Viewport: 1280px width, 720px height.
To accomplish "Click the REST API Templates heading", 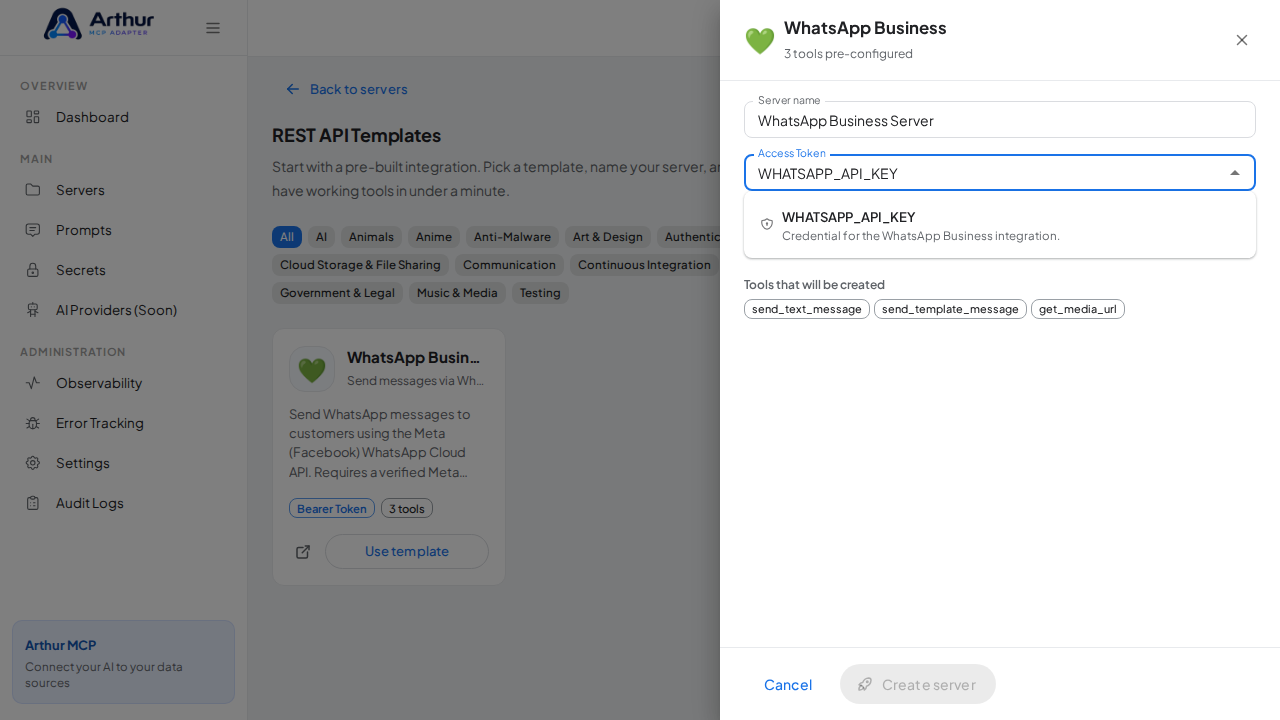I will coord(356,135).
